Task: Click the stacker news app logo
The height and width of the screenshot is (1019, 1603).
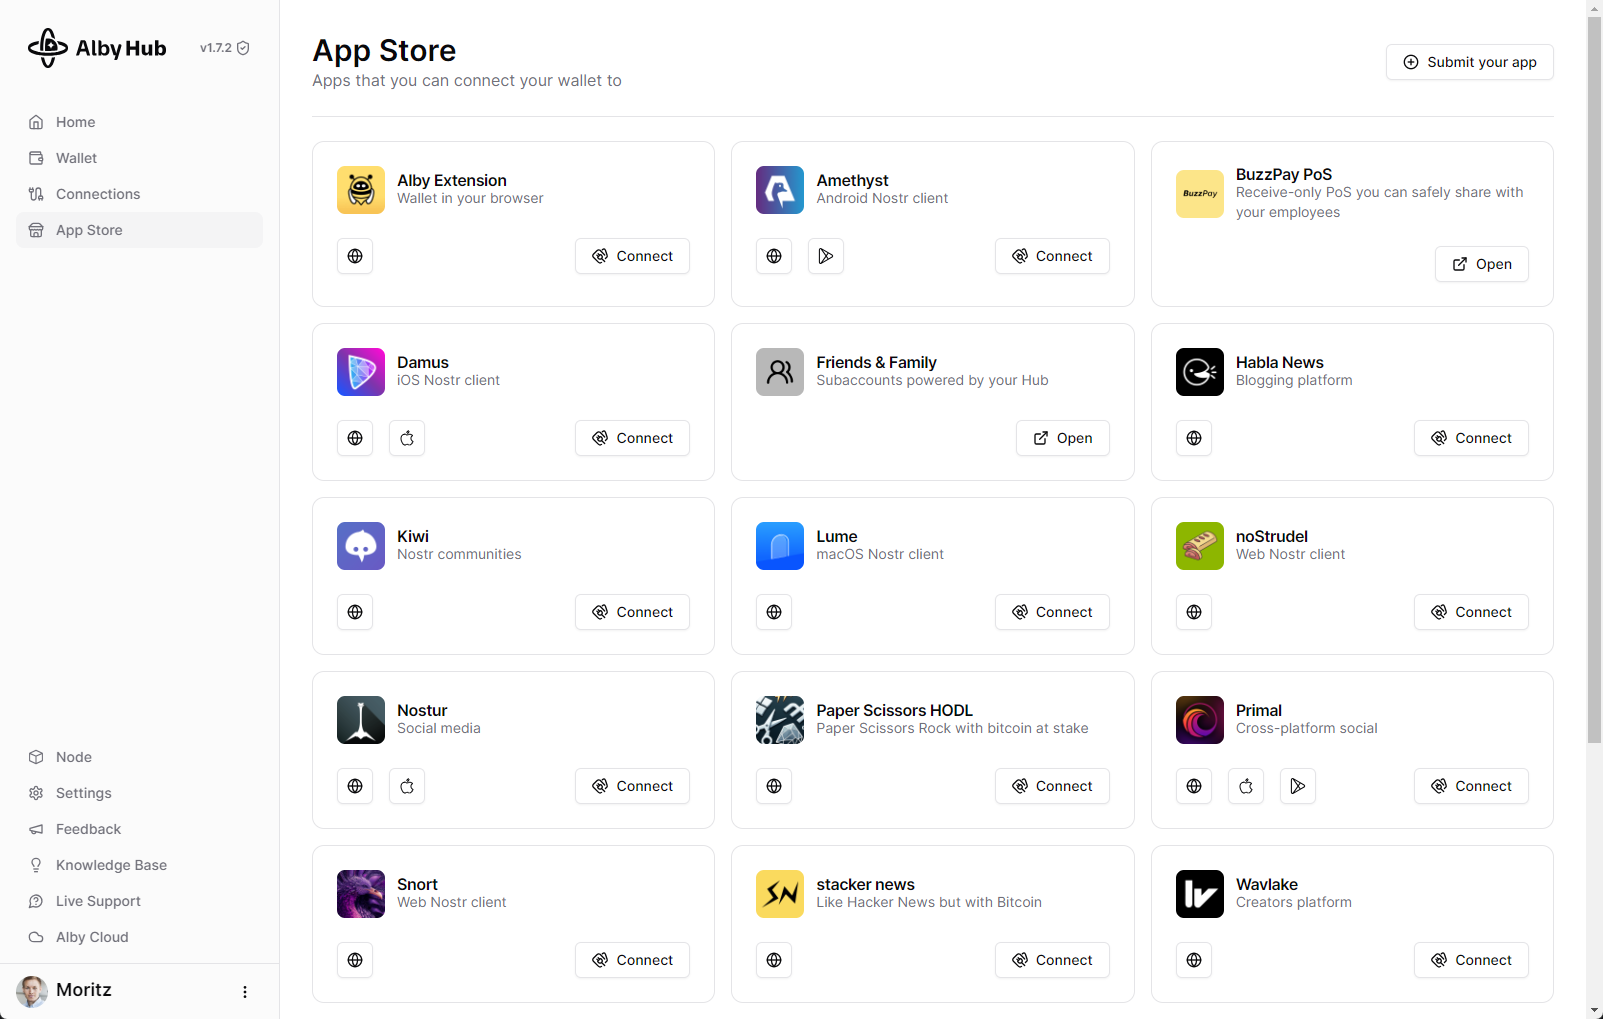Action: coord(780,894)
